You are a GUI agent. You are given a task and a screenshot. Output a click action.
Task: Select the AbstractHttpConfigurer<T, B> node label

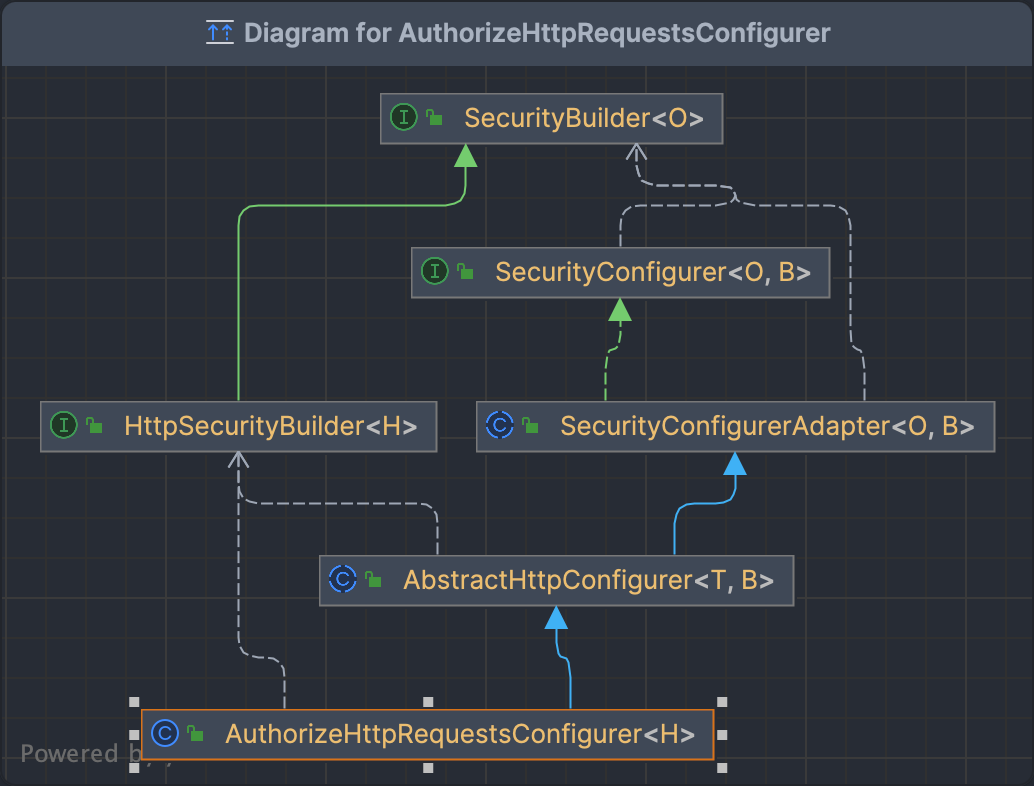pyautogui.click(x=588, y=579)
